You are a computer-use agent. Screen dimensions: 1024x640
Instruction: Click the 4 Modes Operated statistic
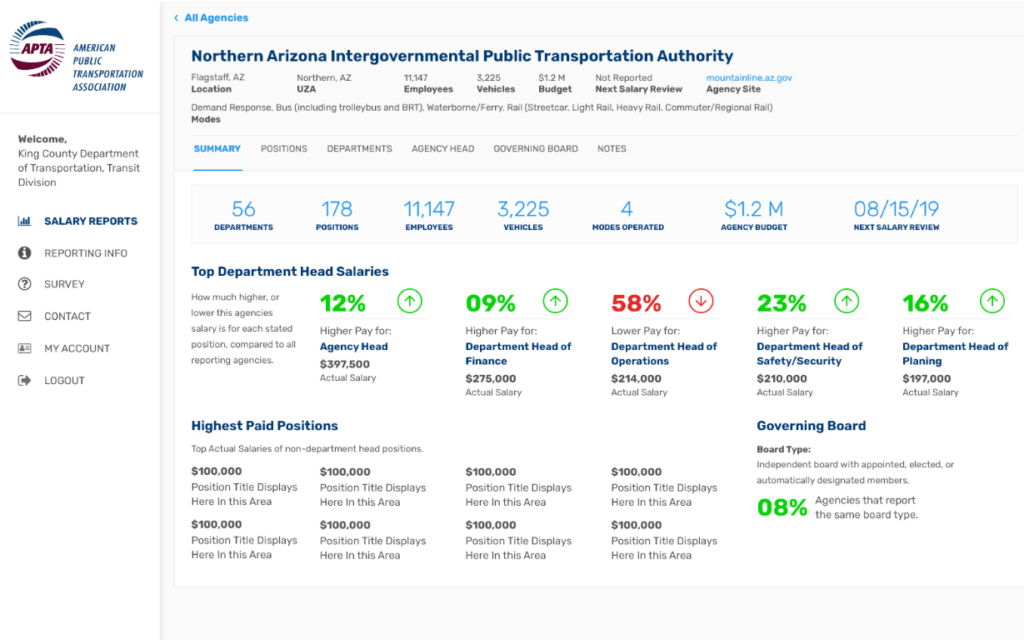628,215
